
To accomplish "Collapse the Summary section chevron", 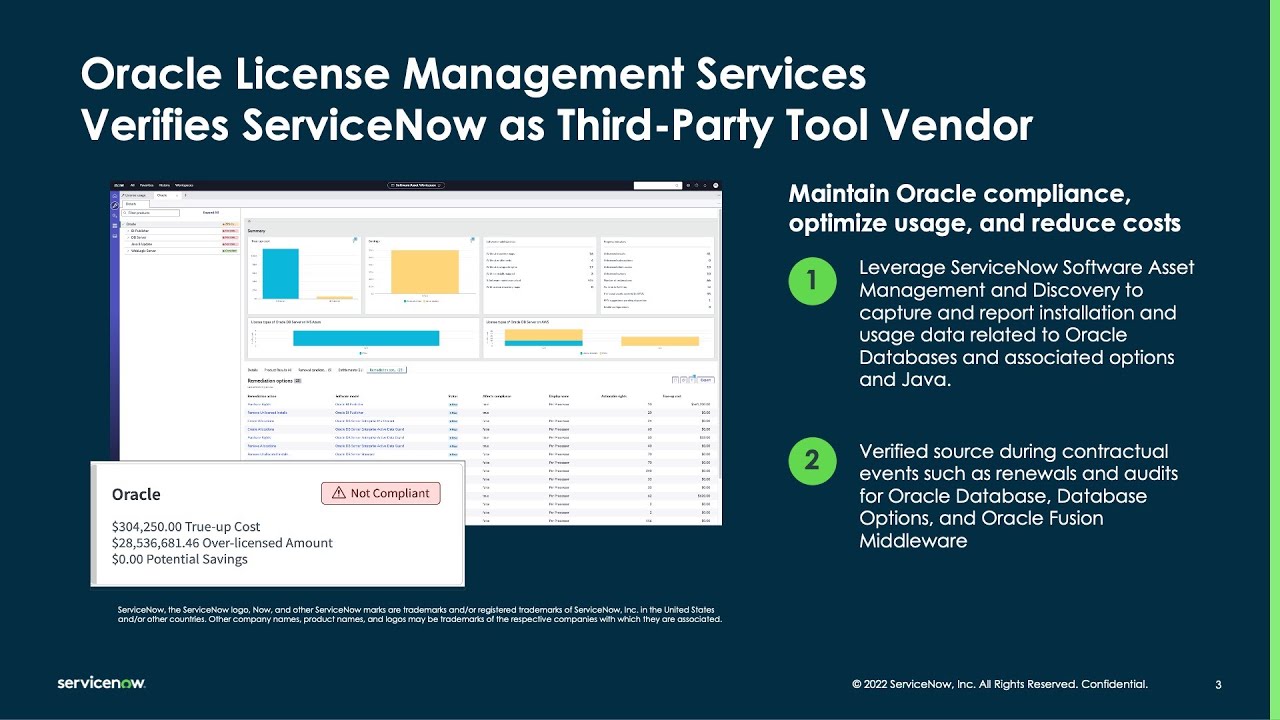I will click(249, 221).
